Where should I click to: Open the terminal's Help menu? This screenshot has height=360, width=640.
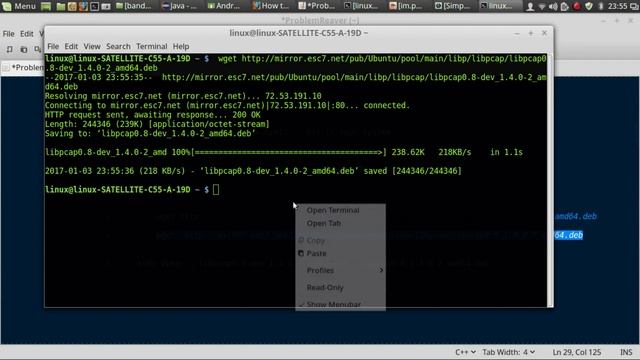[181, 46]
